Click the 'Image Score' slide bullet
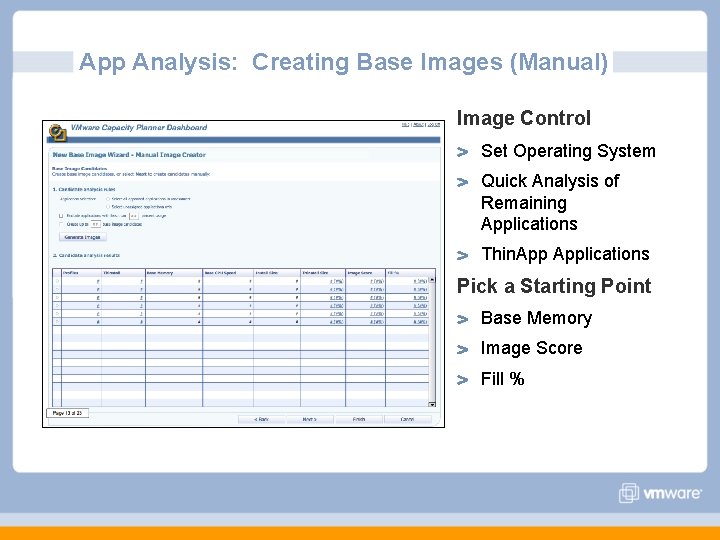Screen dimensions: 720x540 [531, 348]
